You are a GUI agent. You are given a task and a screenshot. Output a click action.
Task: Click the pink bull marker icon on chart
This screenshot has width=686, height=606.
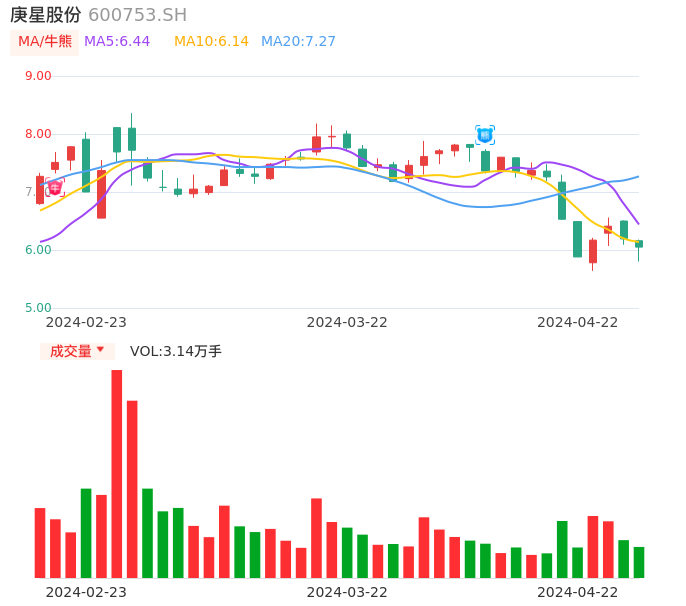click(x=54, y=187)
